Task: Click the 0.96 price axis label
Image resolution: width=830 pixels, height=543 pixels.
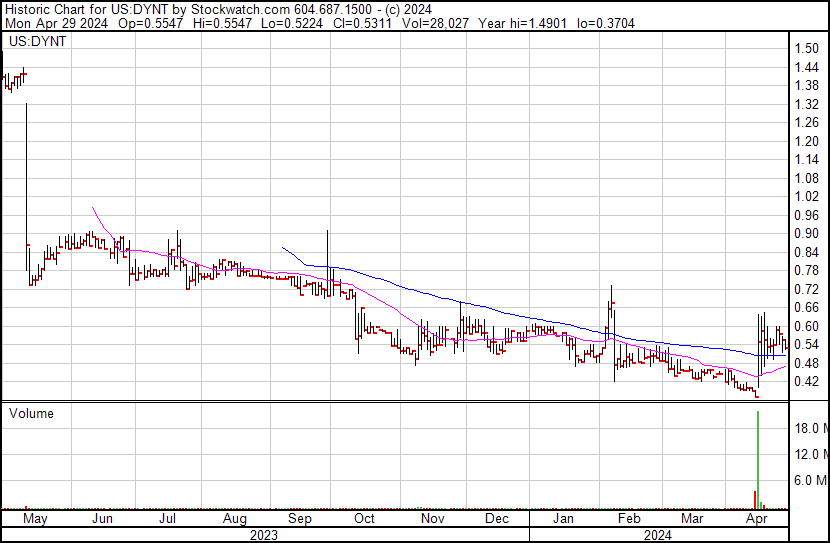Action: point(806,215)
